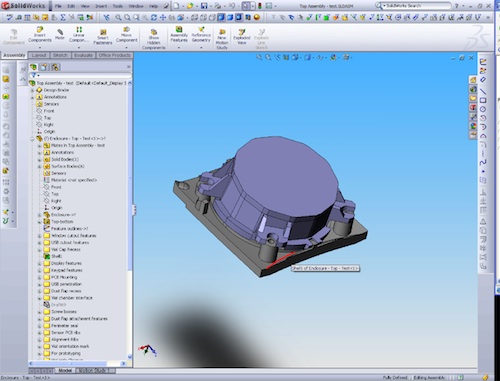Viewport: 500px width, 381px height.
Task: Open the FeatureManager design tree tab icon
Action: click(x=33, y=67)
